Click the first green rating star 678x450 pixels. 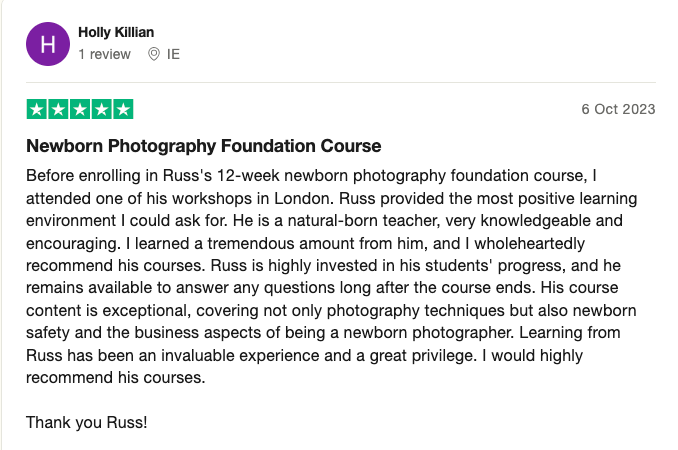(x=37, y=109)
